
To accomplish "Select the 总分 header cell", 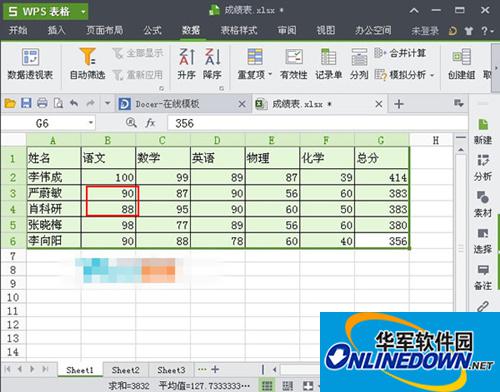I will coord(382,158).
